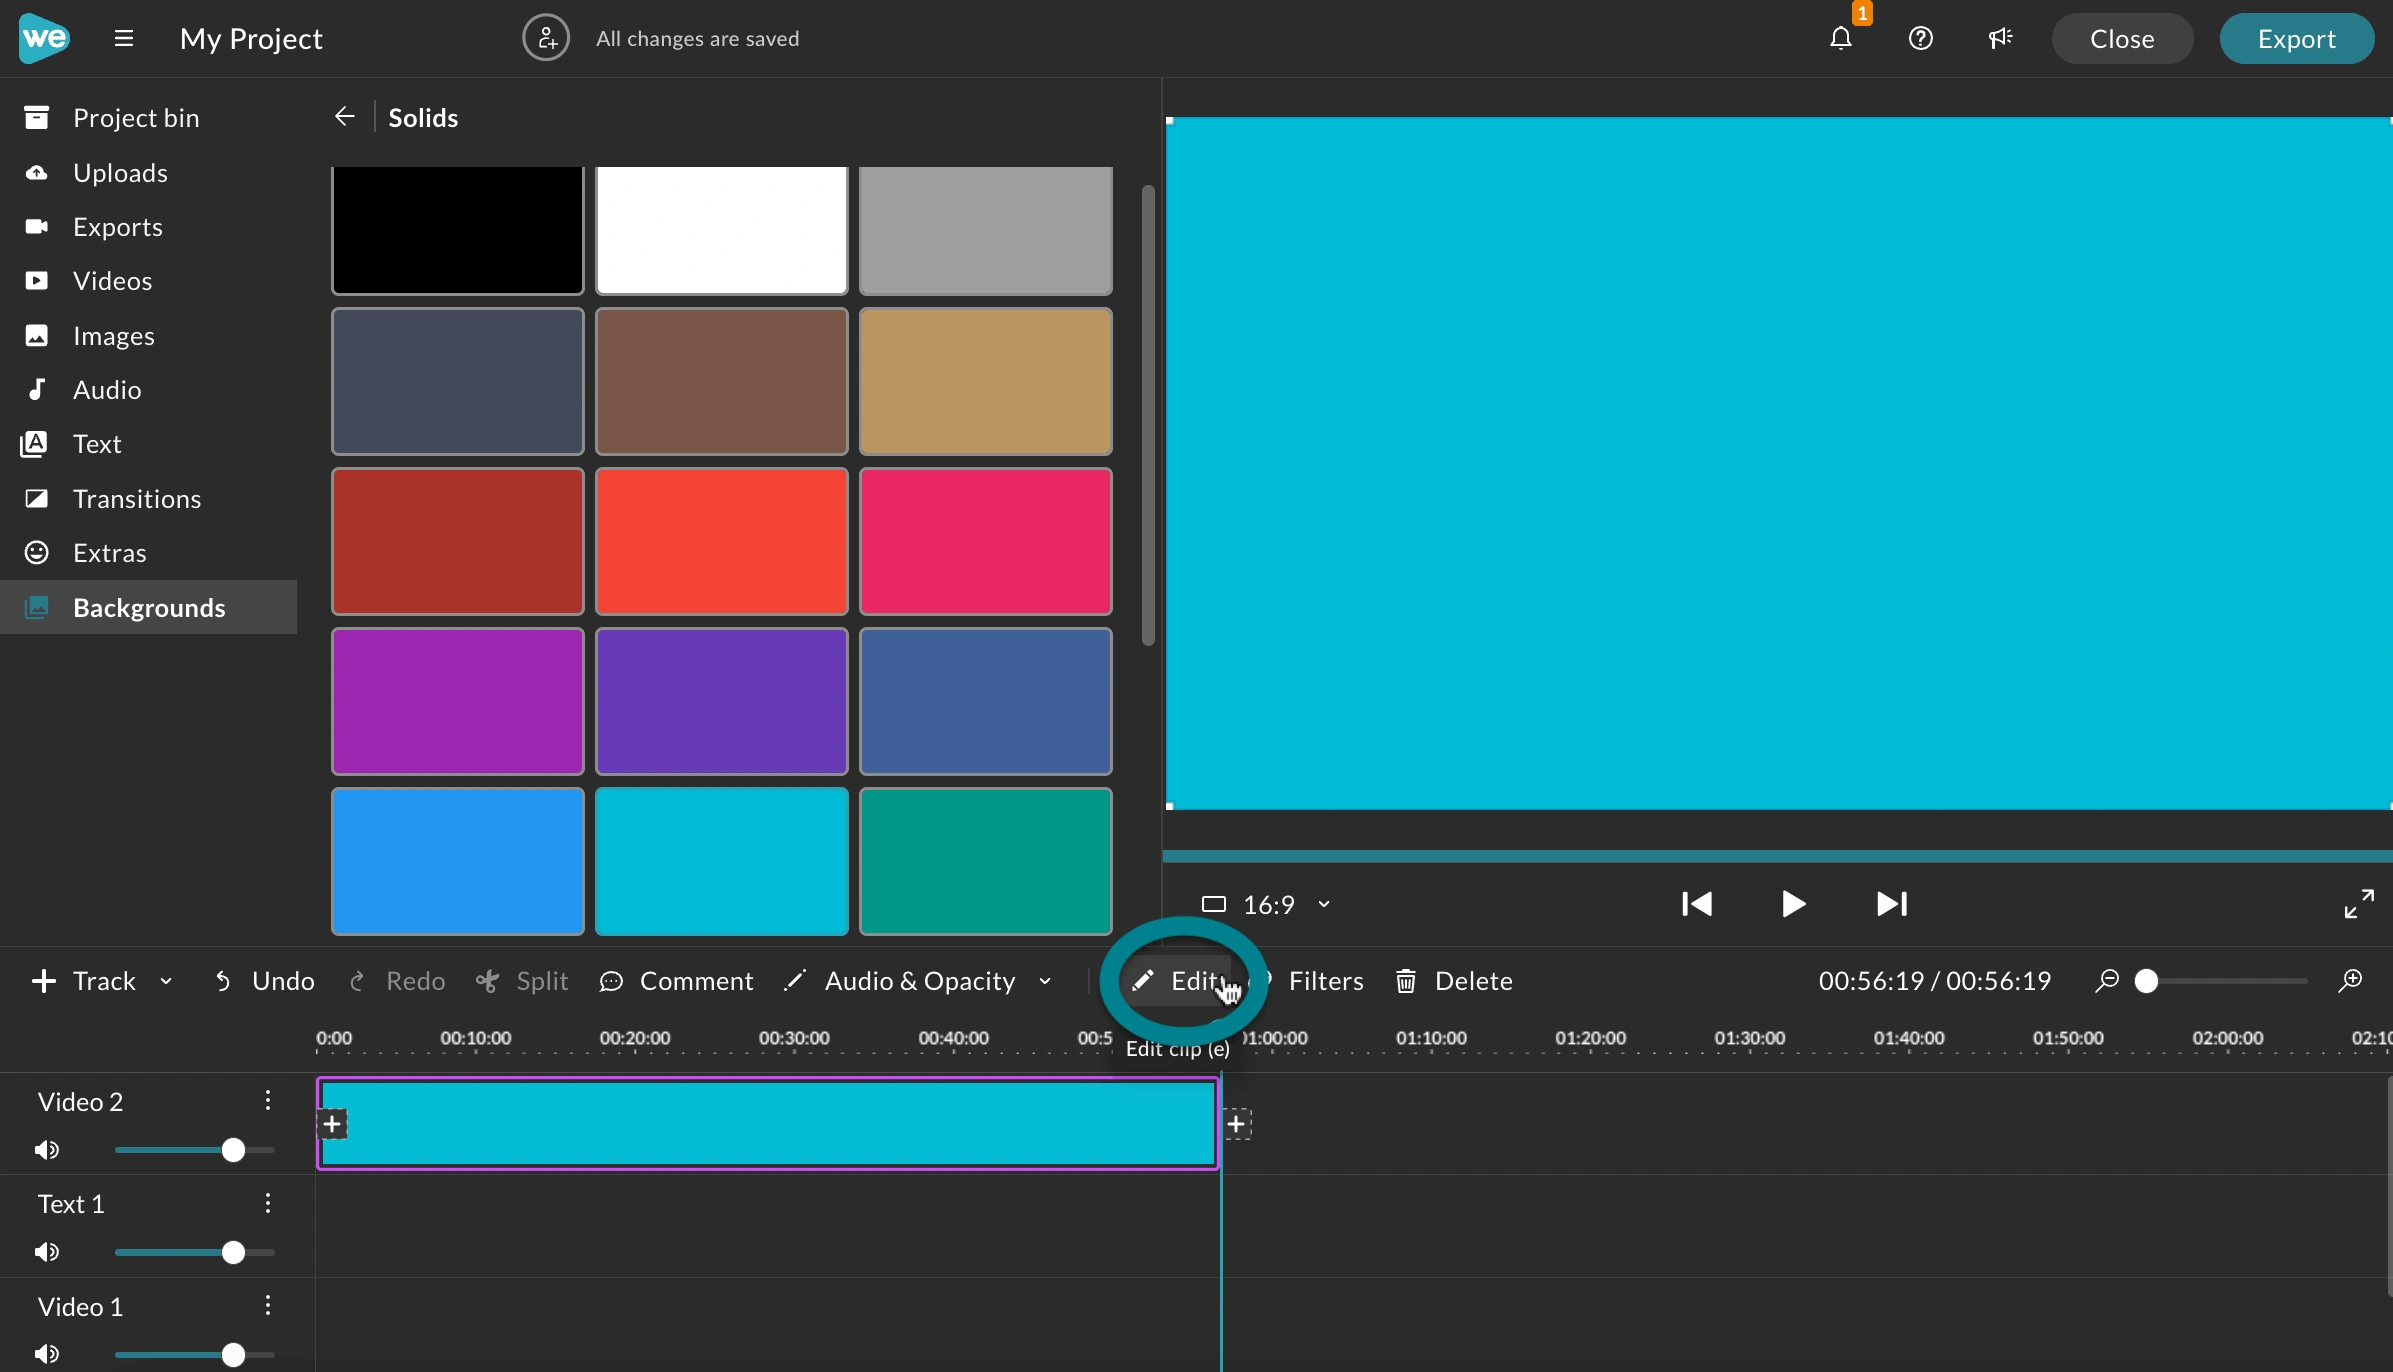
Task: Select the magenta purple solid swatch
Action: click(458, 701)
